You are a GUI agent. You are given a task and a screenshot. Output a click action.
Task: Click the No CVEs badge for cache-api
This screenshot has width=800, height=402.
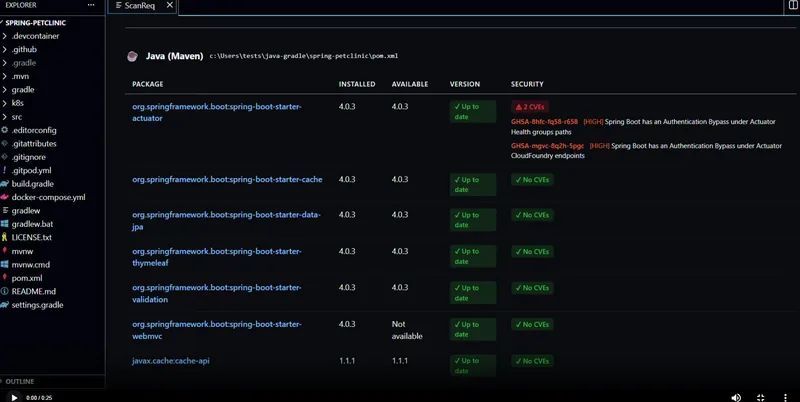532,361
